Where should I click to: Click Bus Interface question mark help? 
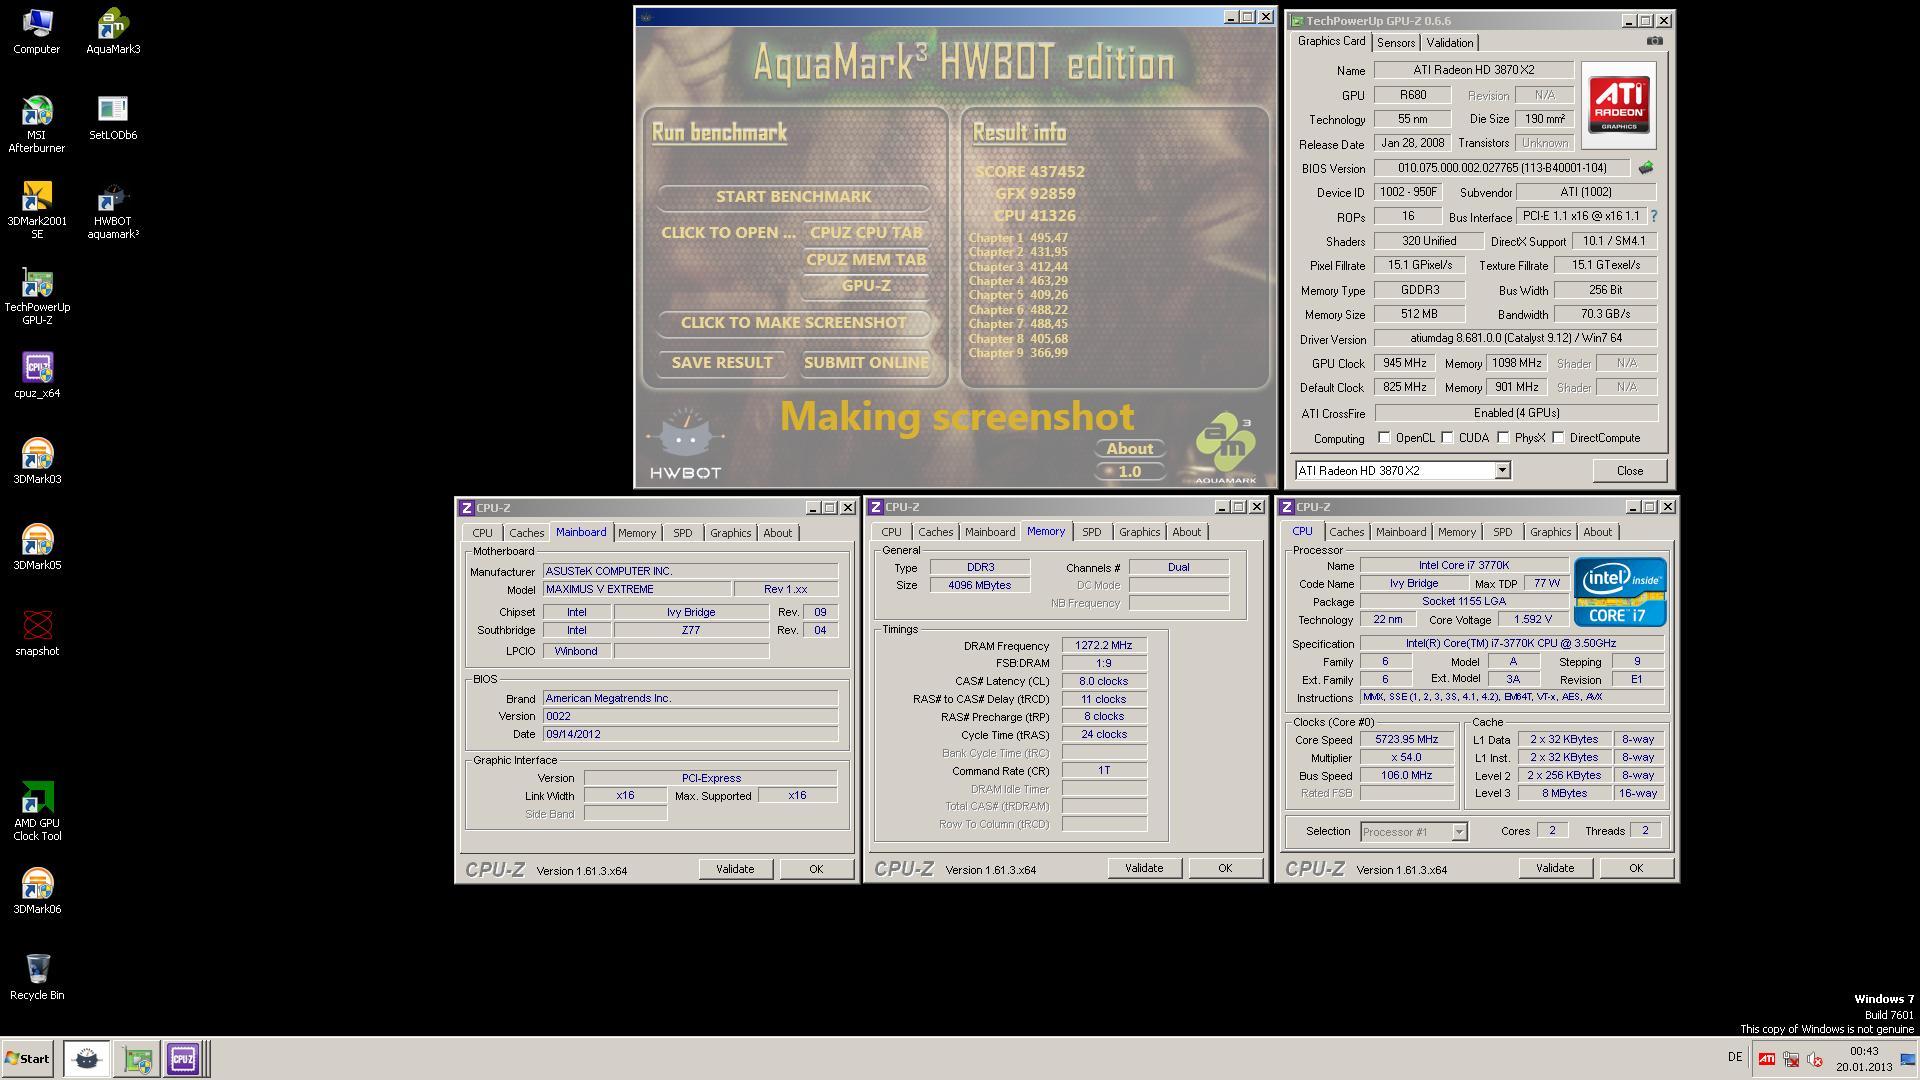[1653, 216]
